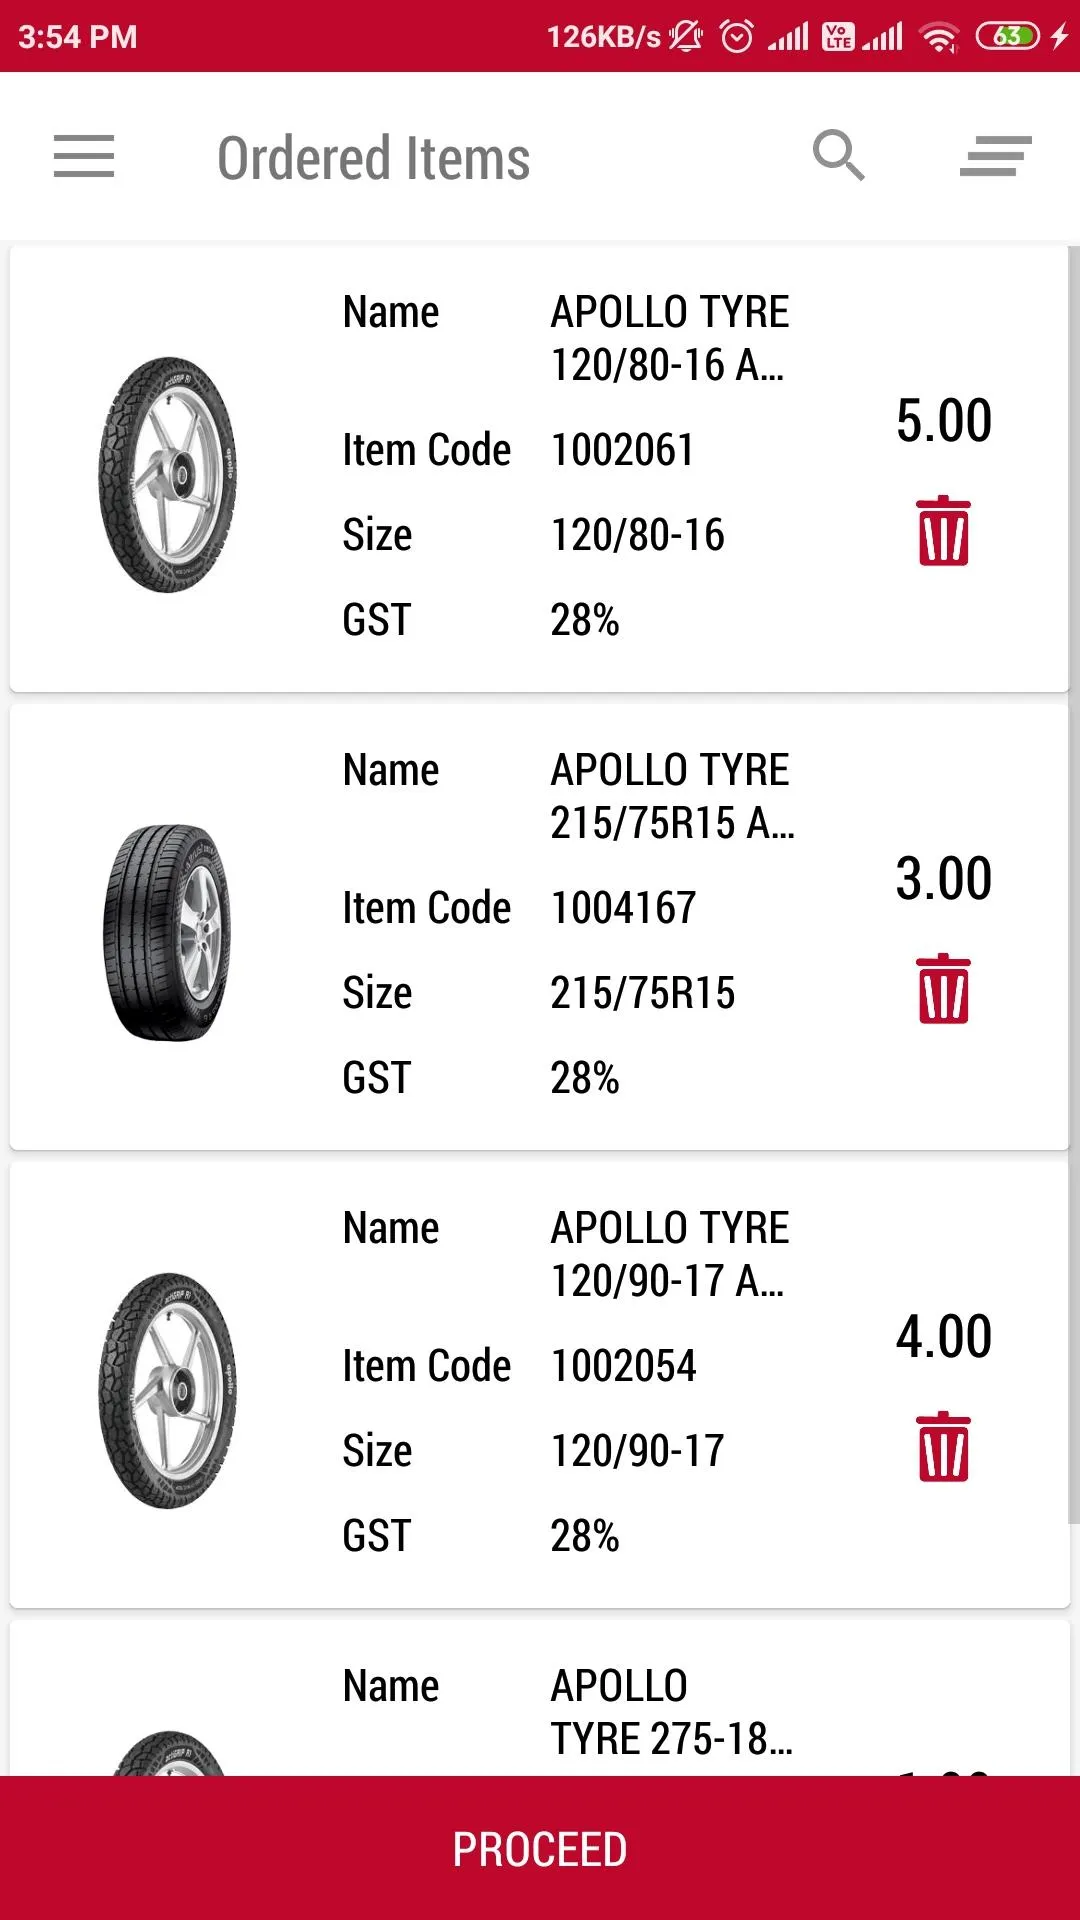Screen dimensions: 1080x1920
Task: Select quantity 3.00 of second item
Action: (x=944, y=879)
